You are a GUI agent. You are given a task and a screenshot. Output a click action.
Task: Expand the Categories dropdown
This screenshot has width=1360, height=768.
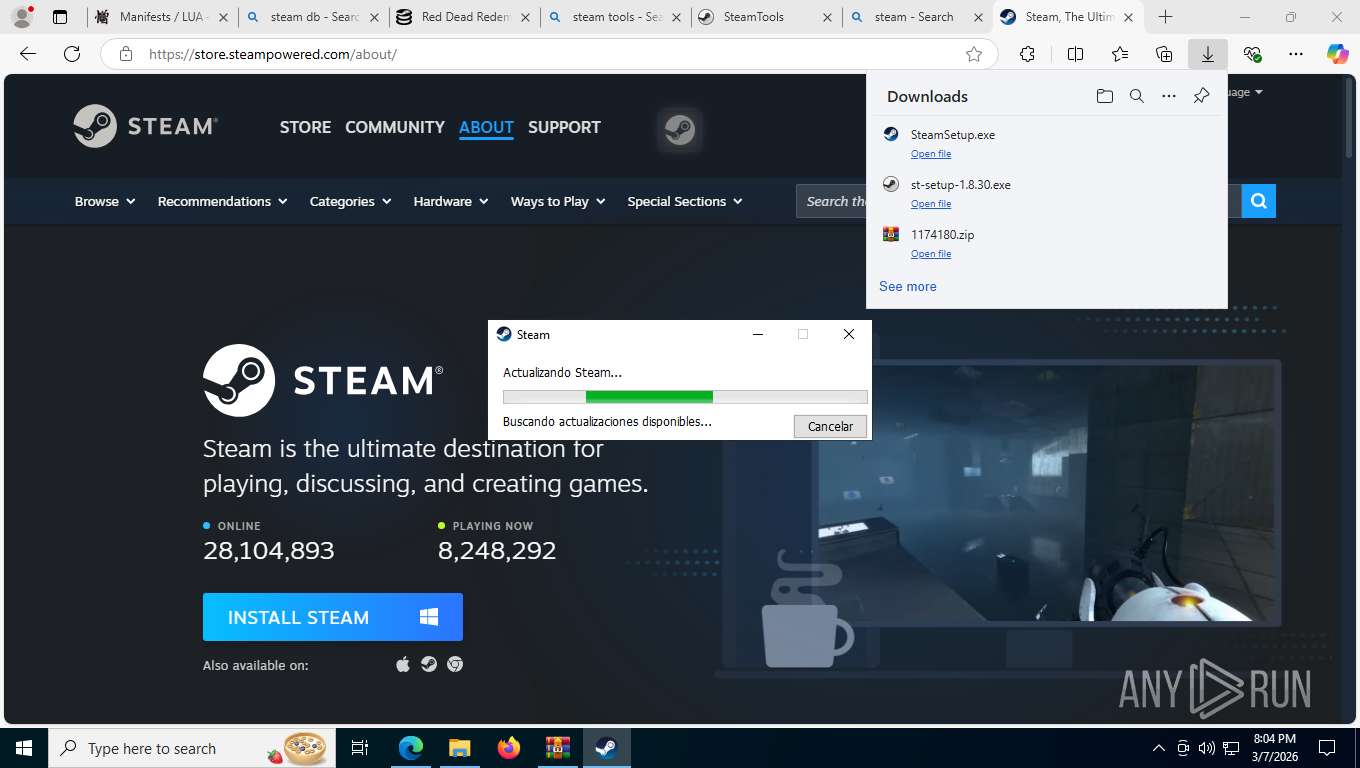pos(351,201)
